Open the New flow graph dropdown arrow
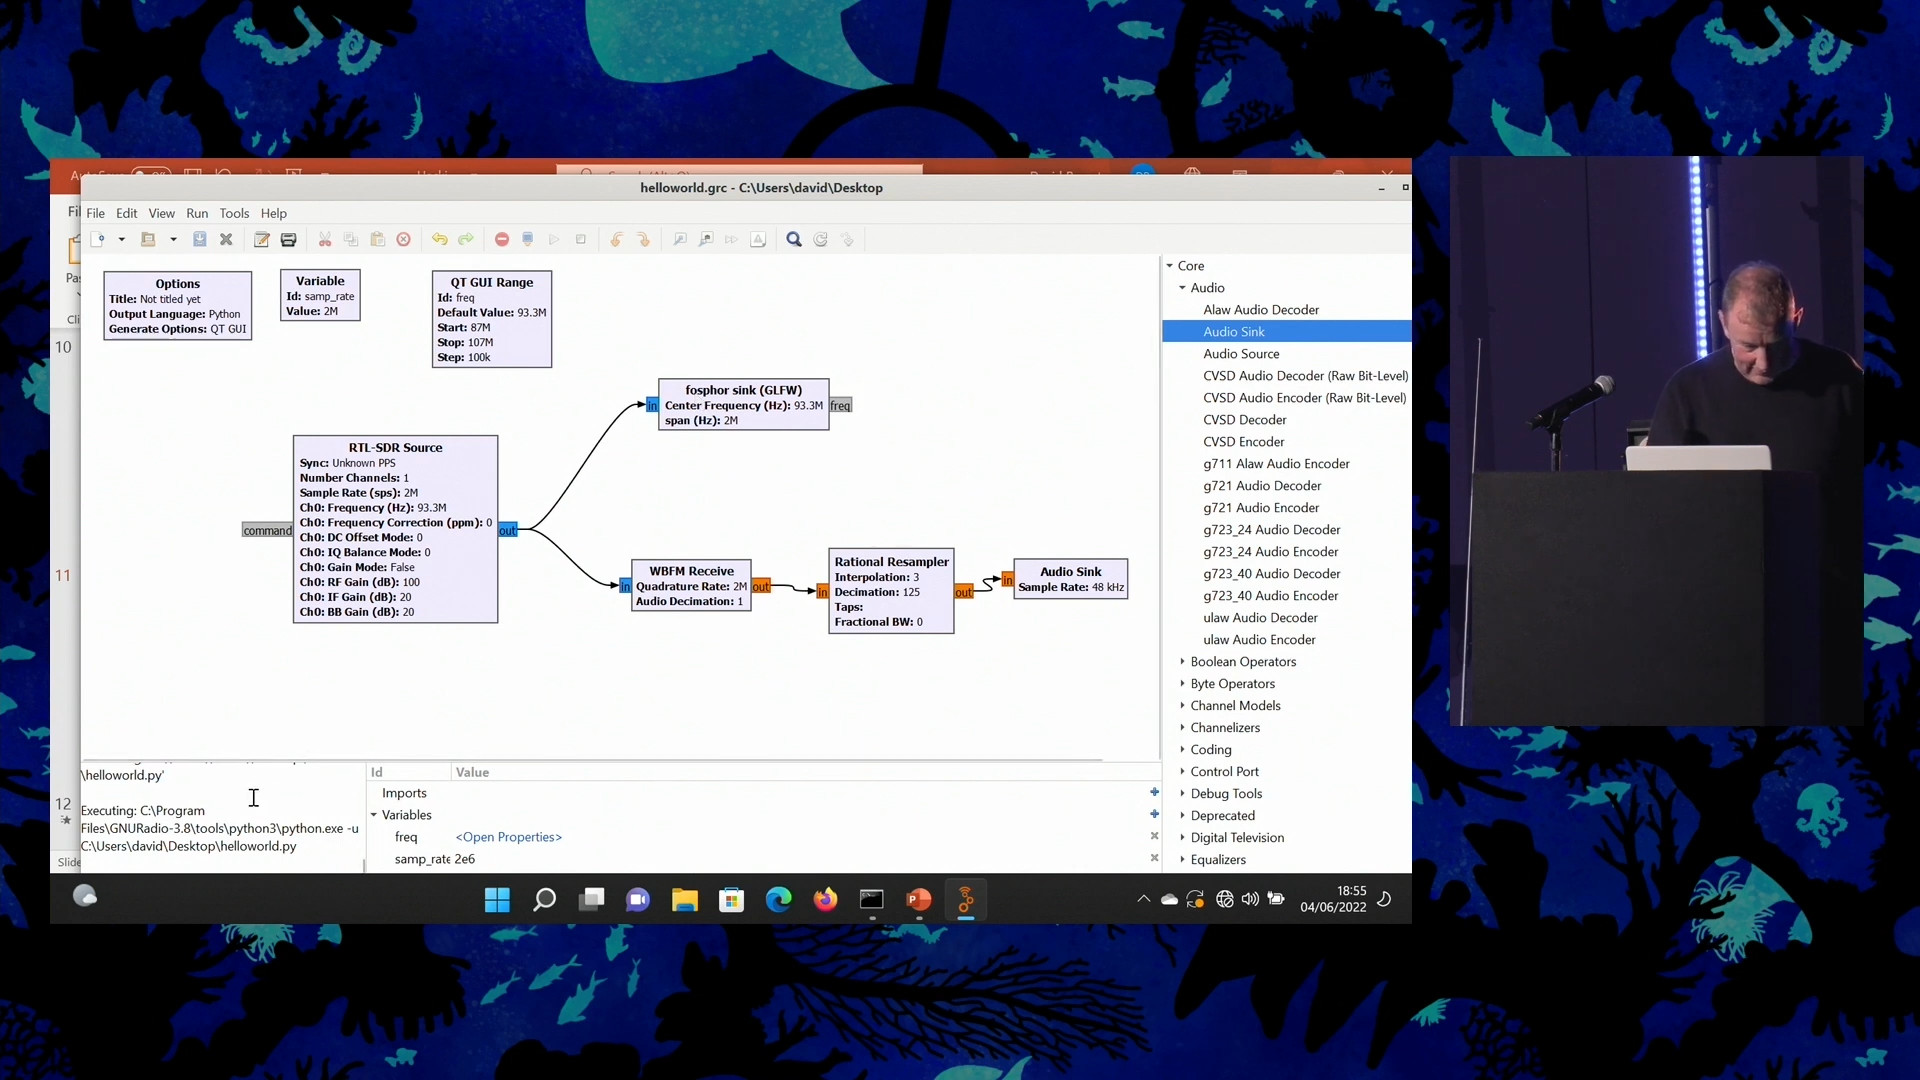The image size is (1920, 1080). [x=122, y=240]
